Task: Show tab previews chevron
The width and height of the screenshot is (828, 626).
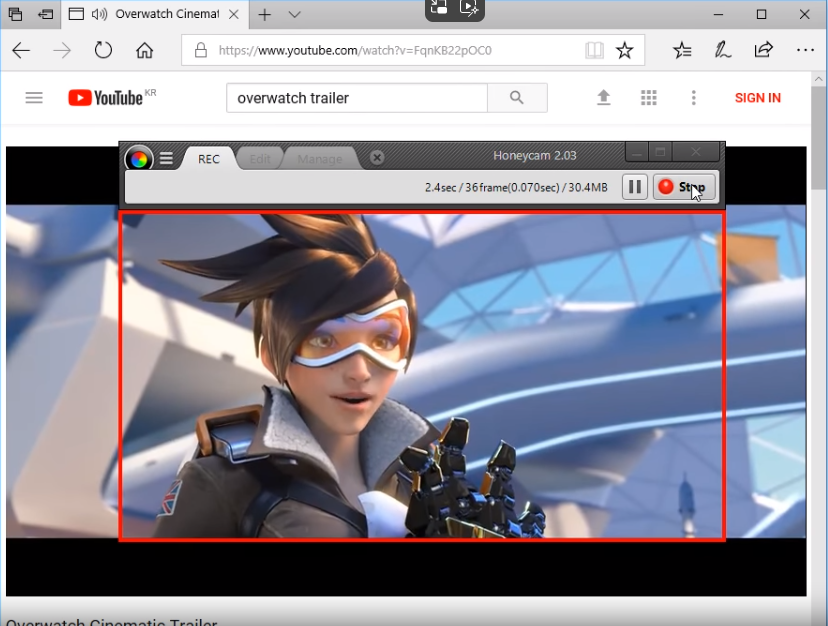Action: tap(295, 15)
